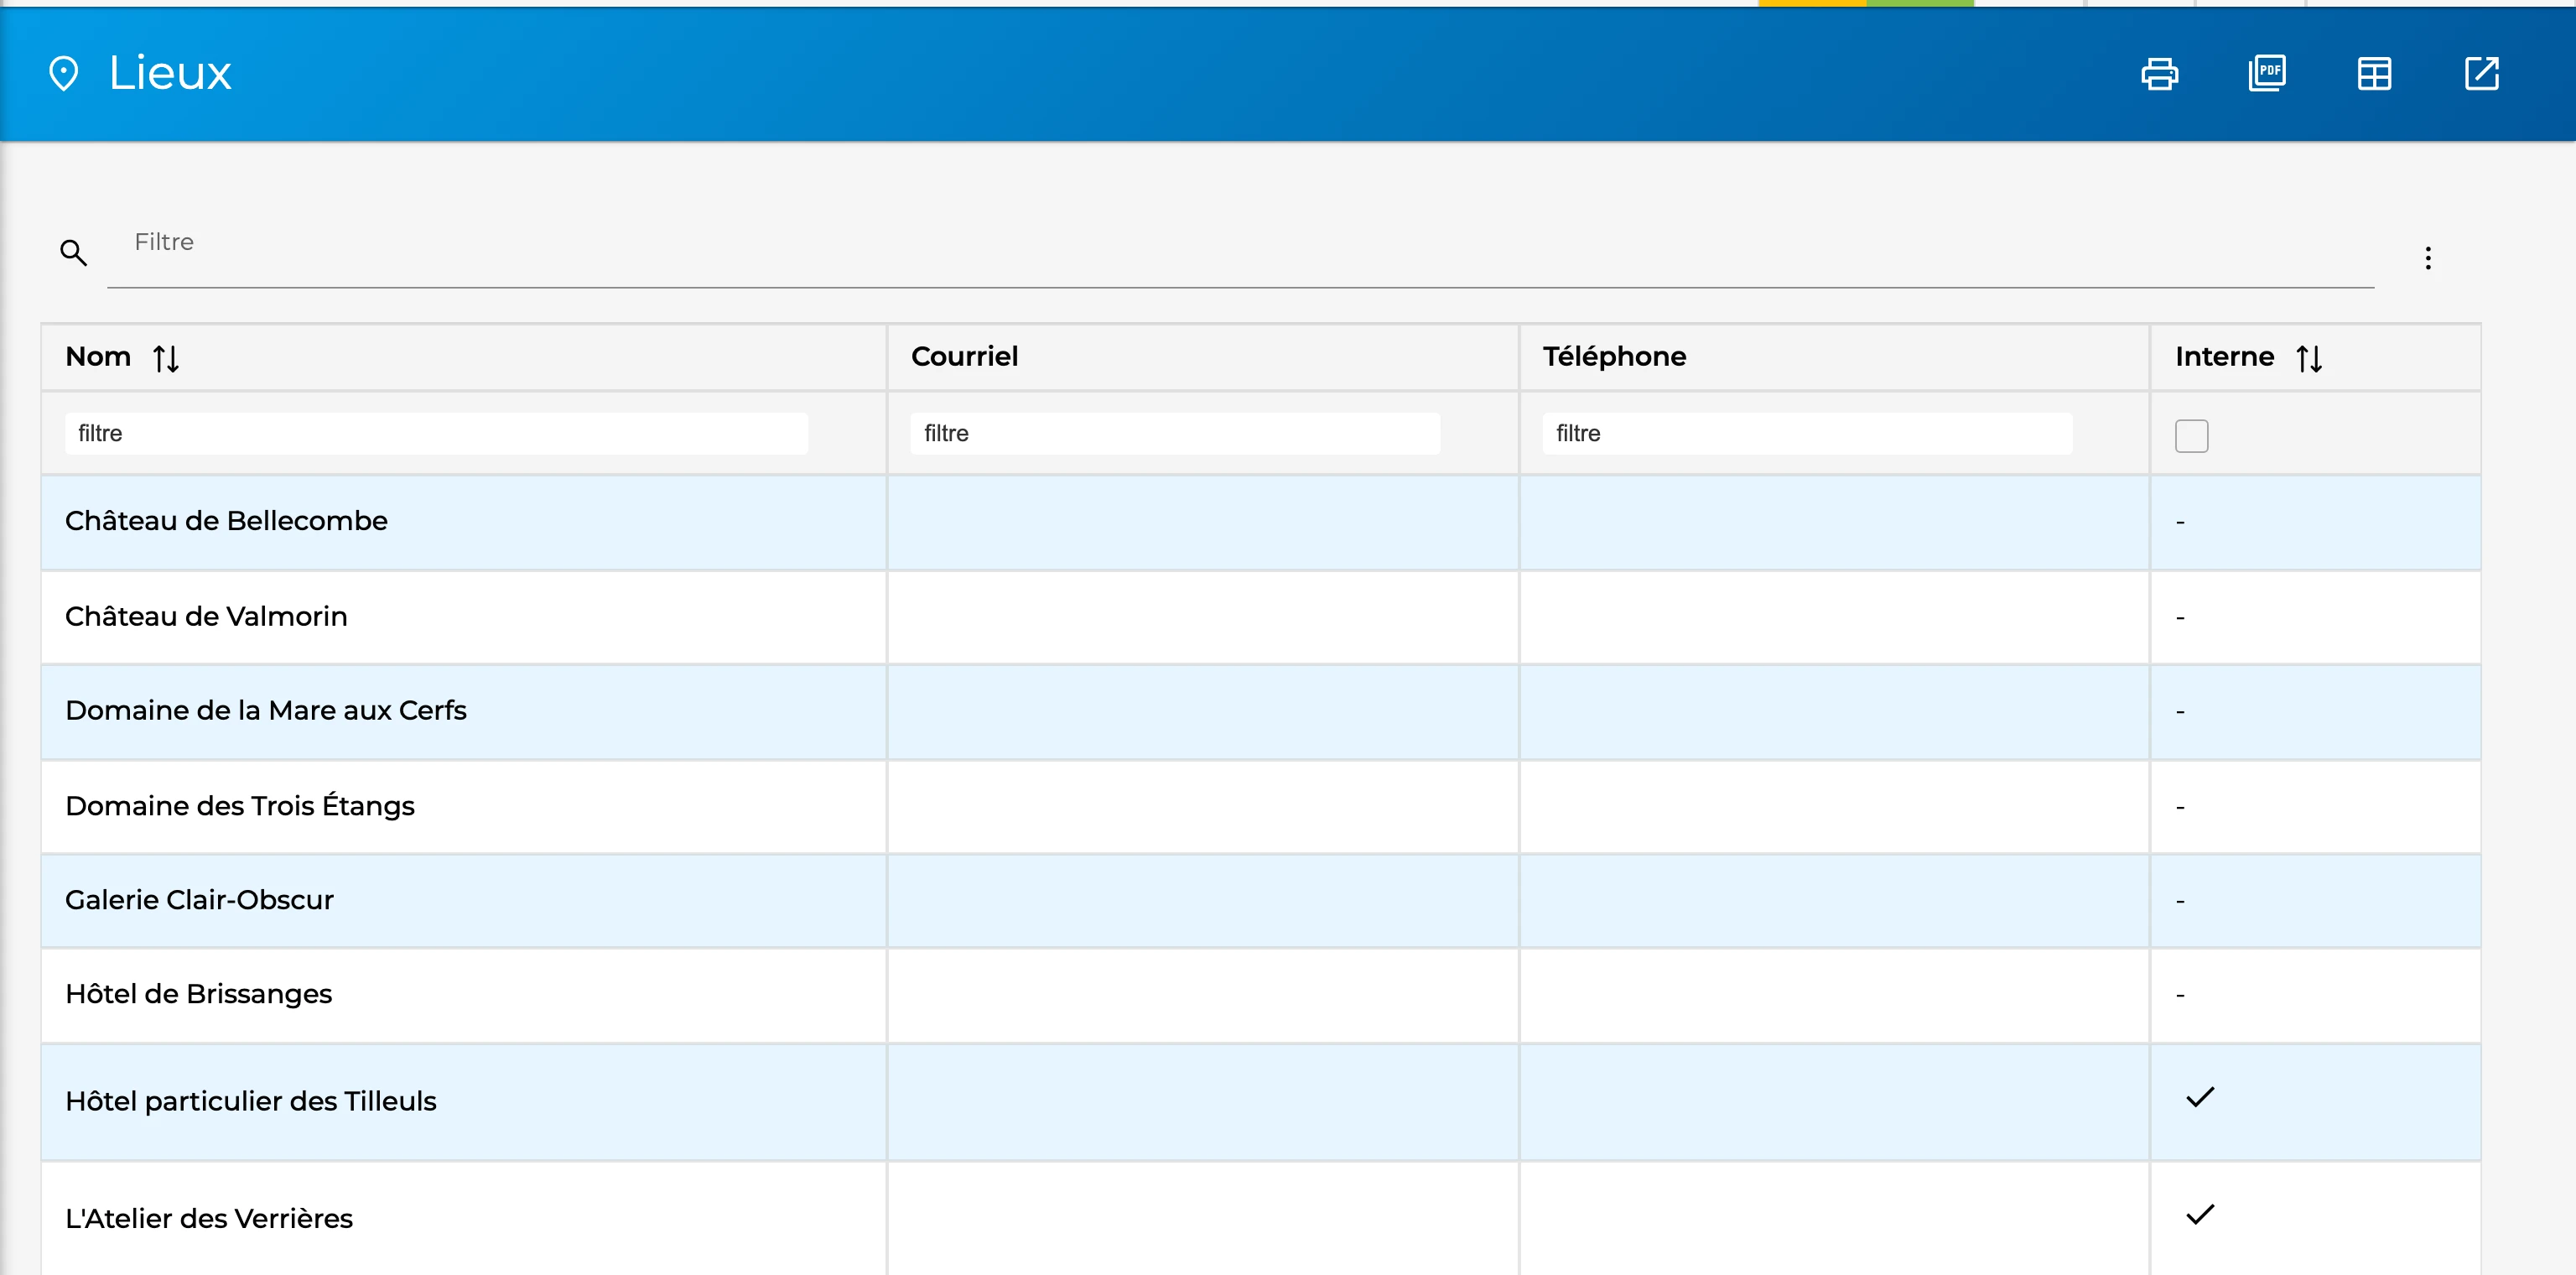This screenshot has width=2576, height=1275.
Task: Toggle the Interne filter checkbox
Action: pos(2191,436)
